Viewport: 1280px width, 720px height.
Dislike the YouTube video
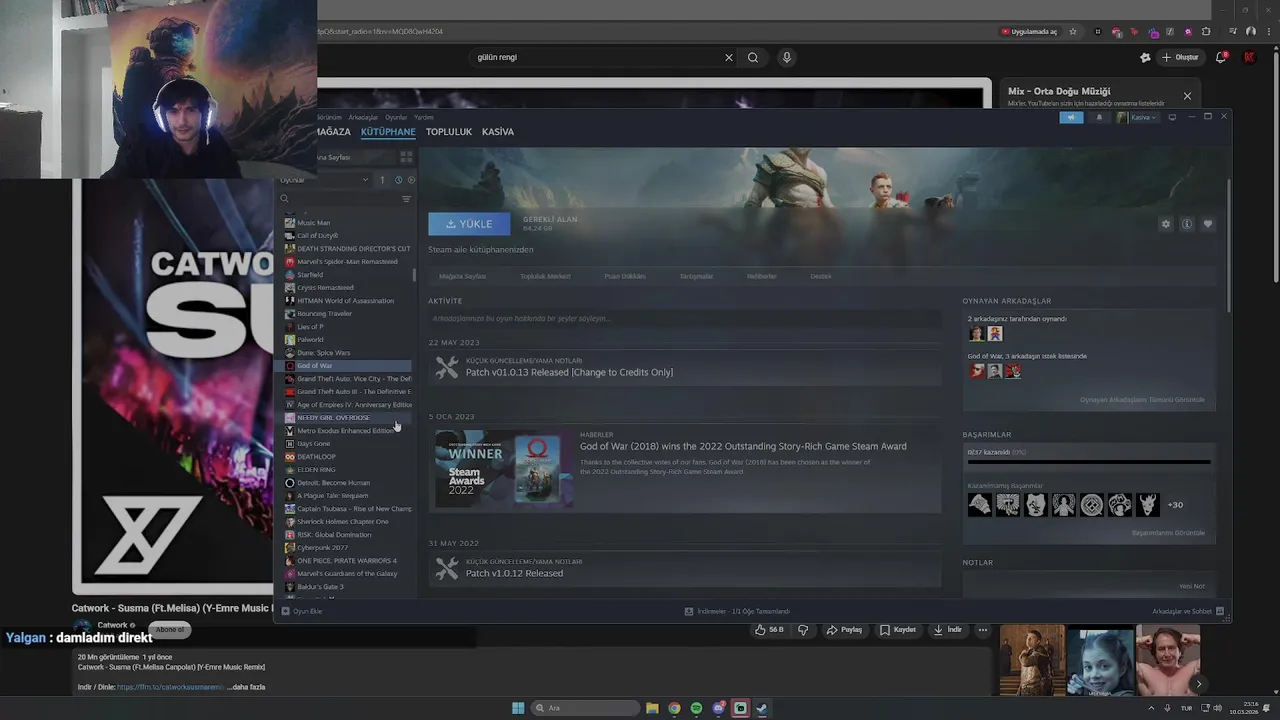803,630
